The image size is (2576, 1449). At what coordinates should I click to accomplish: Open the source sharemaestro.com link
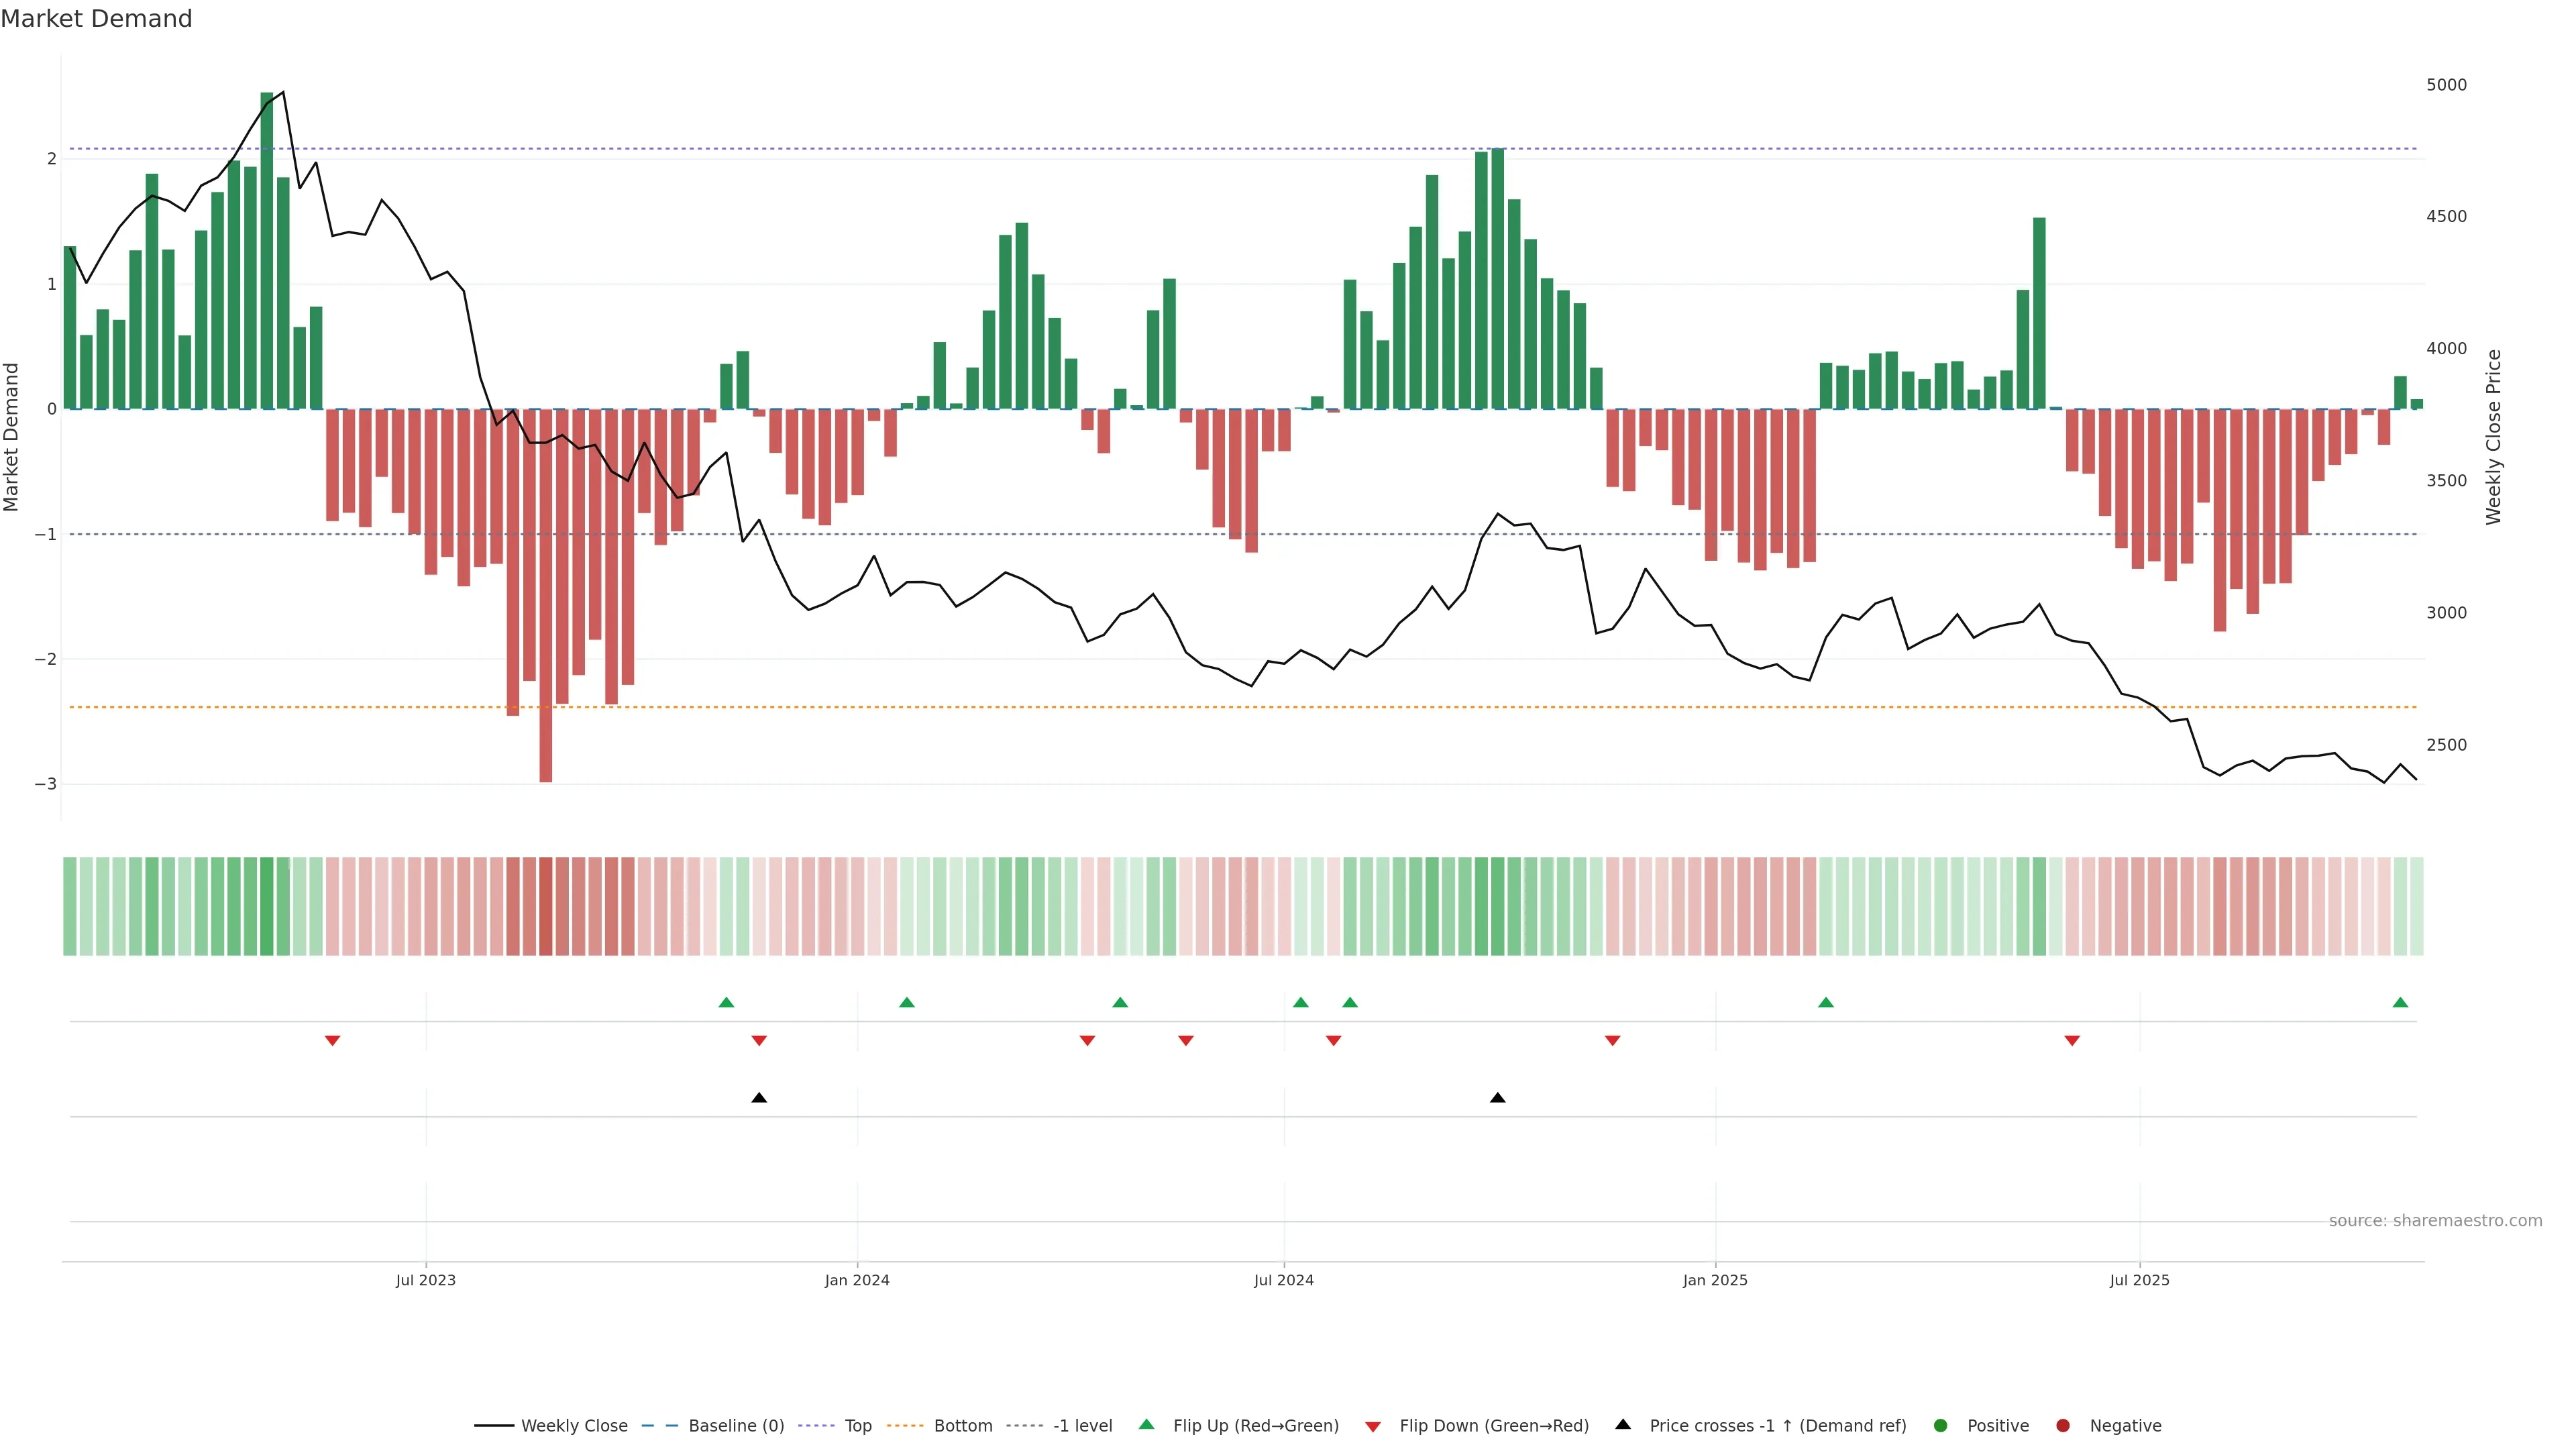[2435, 1221]
